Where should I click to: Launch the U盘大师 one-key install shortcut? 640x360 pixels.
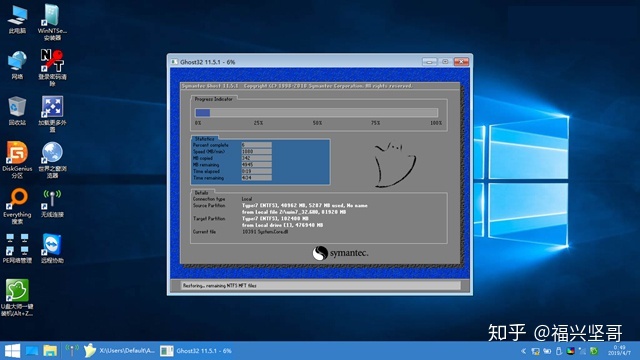(17, 298)
